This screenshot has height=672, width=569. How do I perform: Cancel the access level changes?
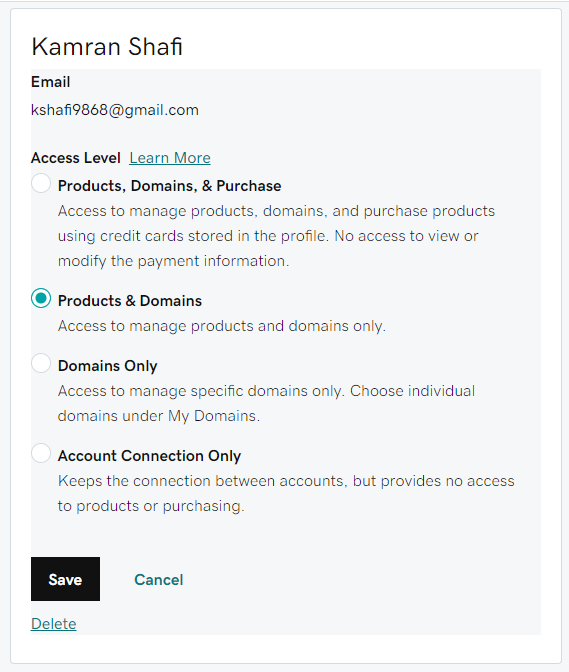(x=159, y=580)
